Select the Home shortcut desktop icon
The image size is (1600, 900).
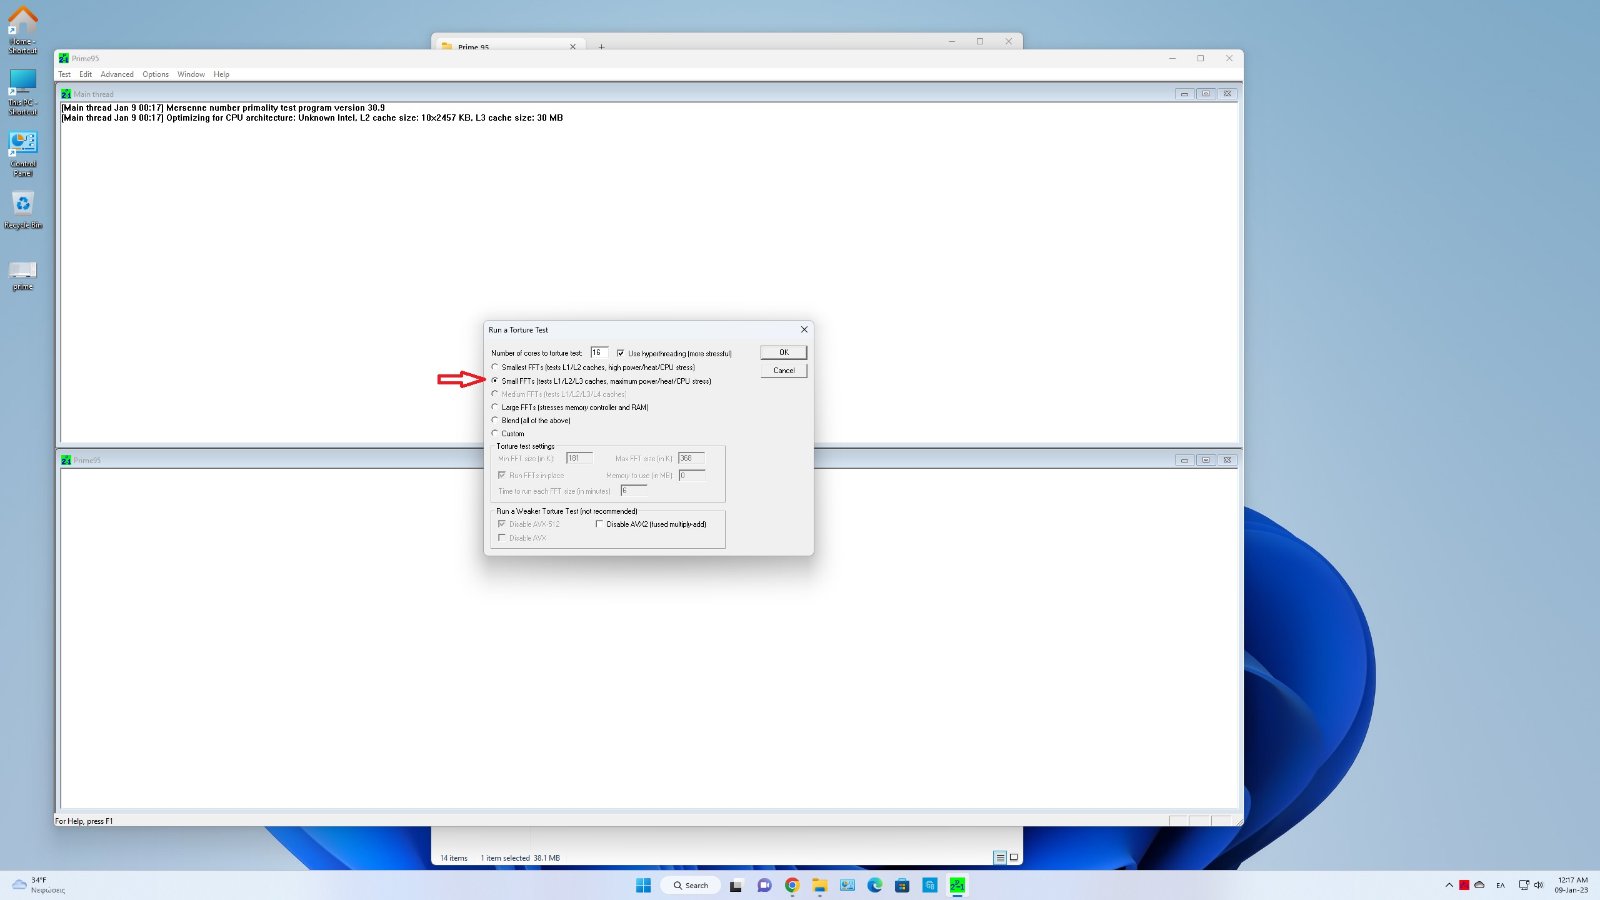[x=23, y=30]
